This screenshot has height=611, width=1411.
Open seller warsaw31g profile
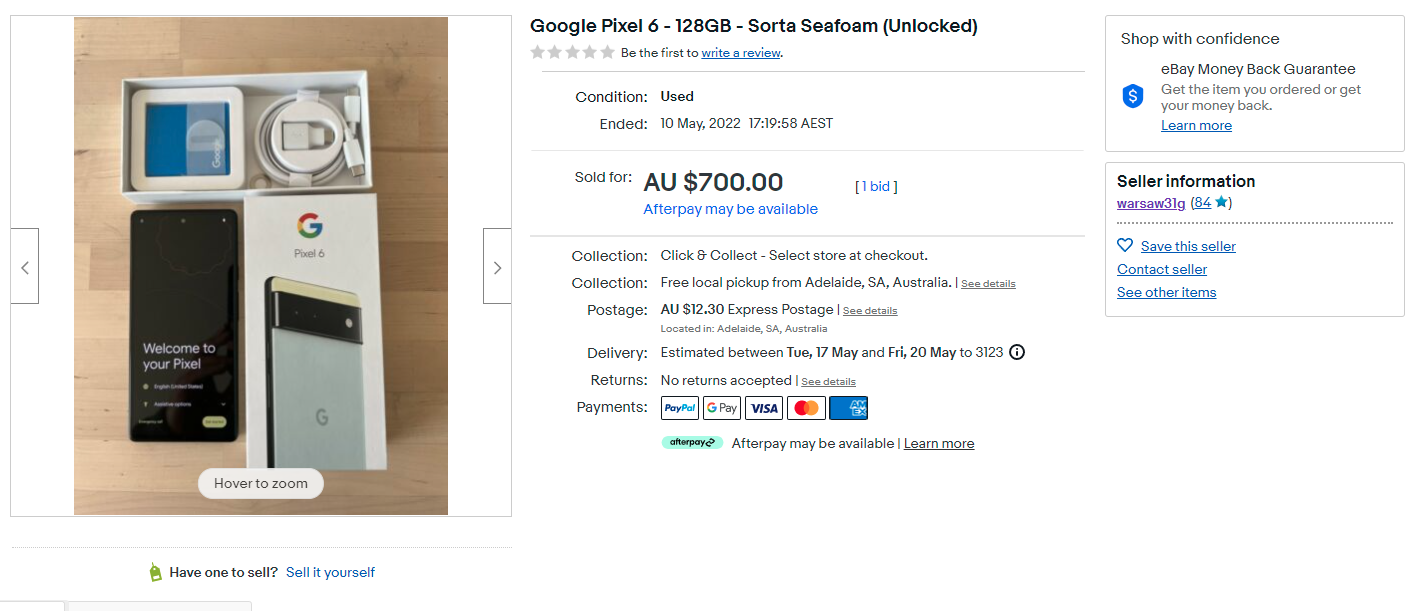1151,203
